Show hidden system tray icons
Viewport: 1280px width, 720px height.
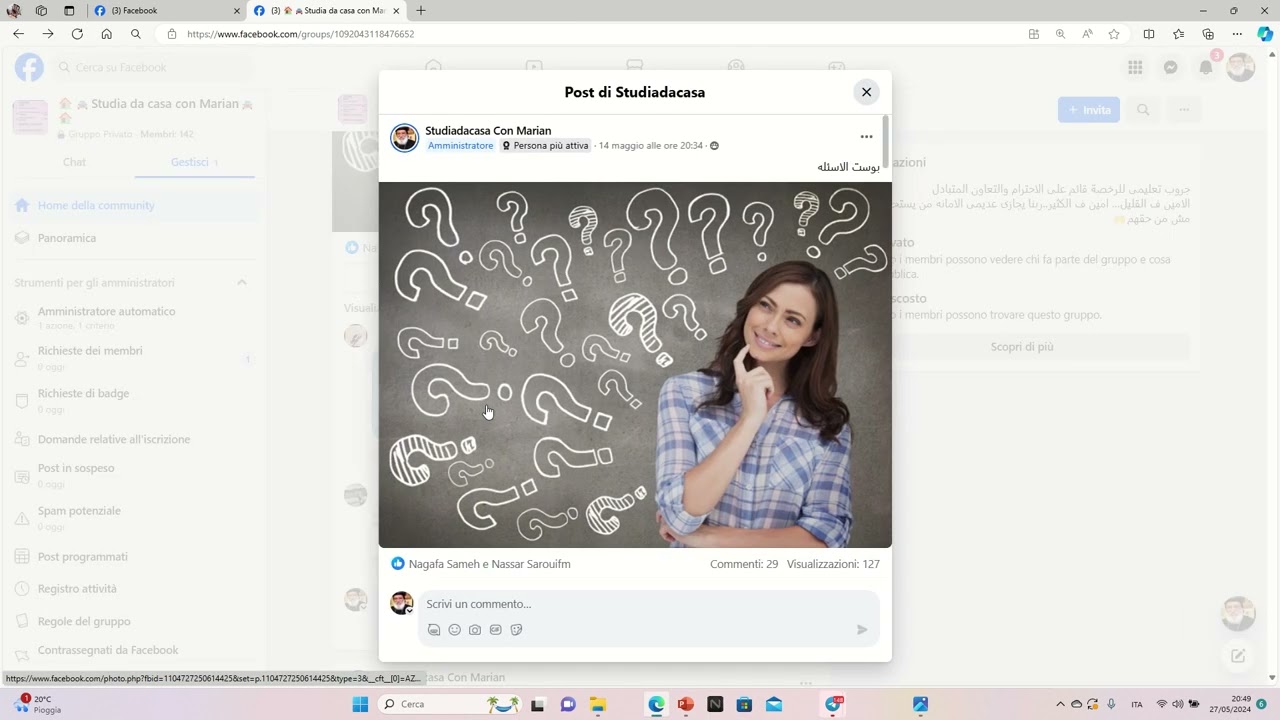coord(1061,704)
